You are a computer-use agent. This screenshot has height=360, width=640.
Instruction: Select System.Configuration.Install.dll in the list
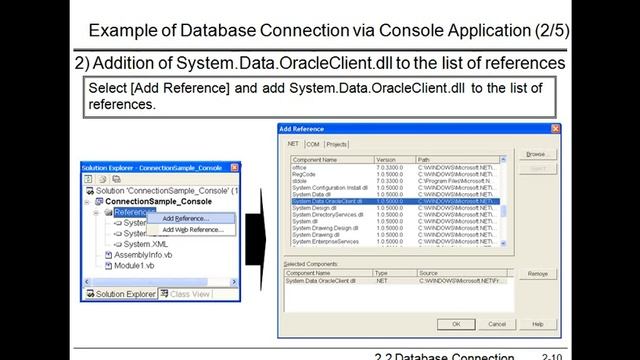coord(396,188)
